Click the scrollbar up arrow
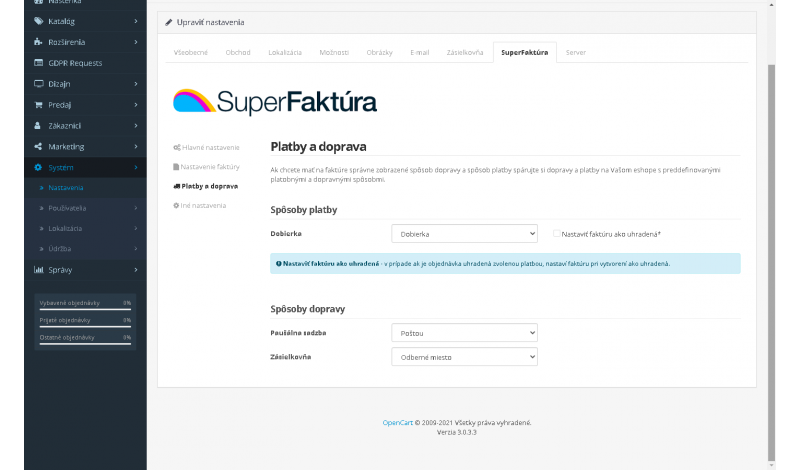 coord(771,4)
